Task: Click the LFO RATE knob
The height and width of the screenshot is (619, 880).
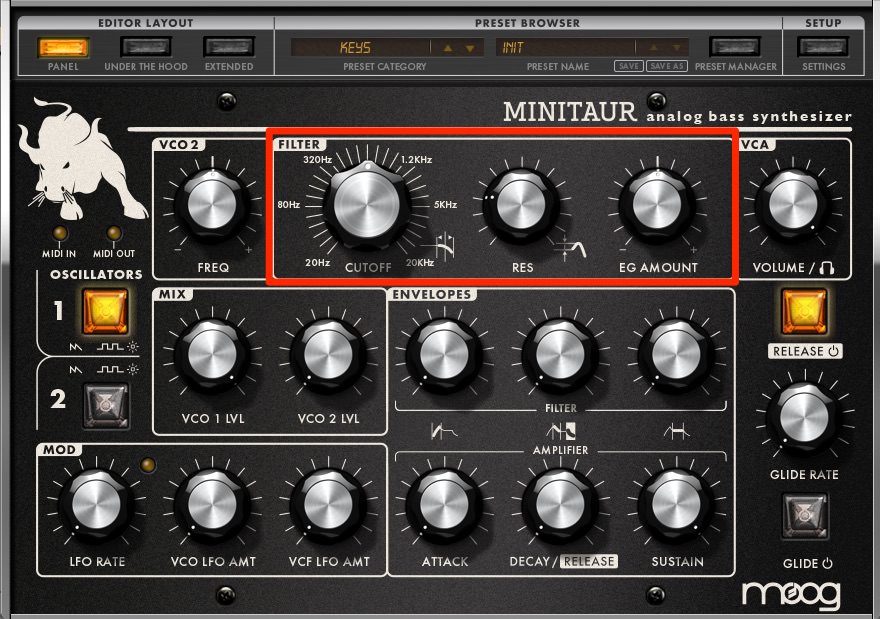Action: [x=96, y=504]
